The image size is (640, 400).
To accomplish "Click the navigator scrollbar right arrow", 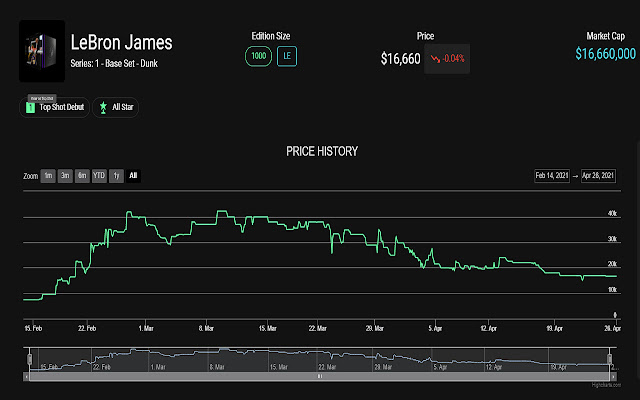I will coord(613,376).
